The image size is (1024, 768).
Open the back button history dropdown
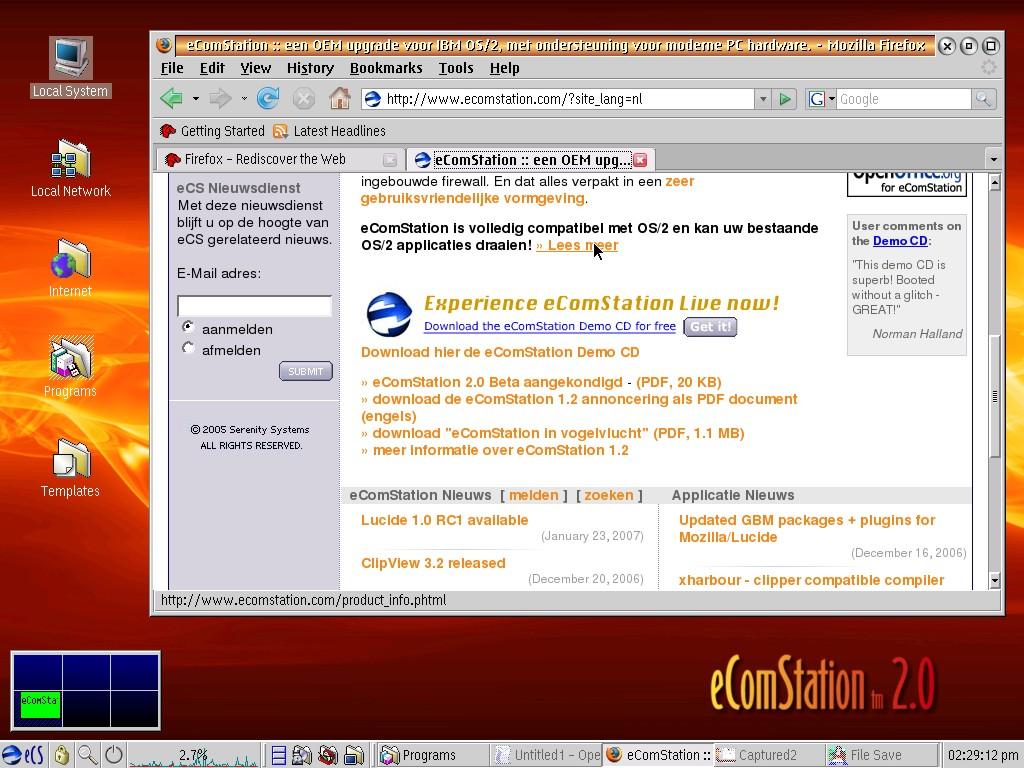(195, 99)
